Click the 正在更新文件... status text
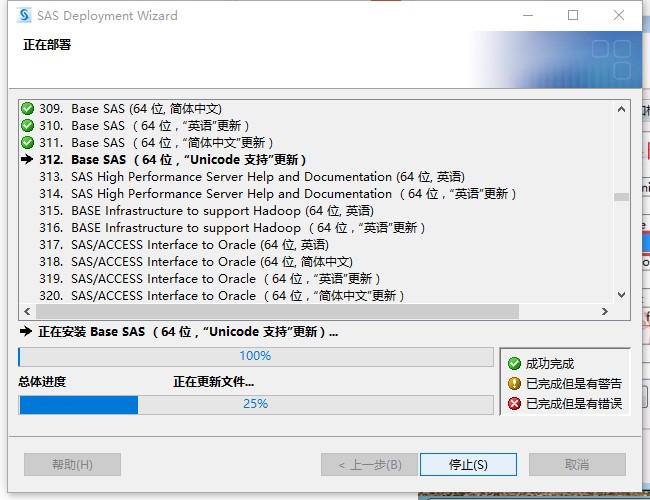 coord(213,381)
